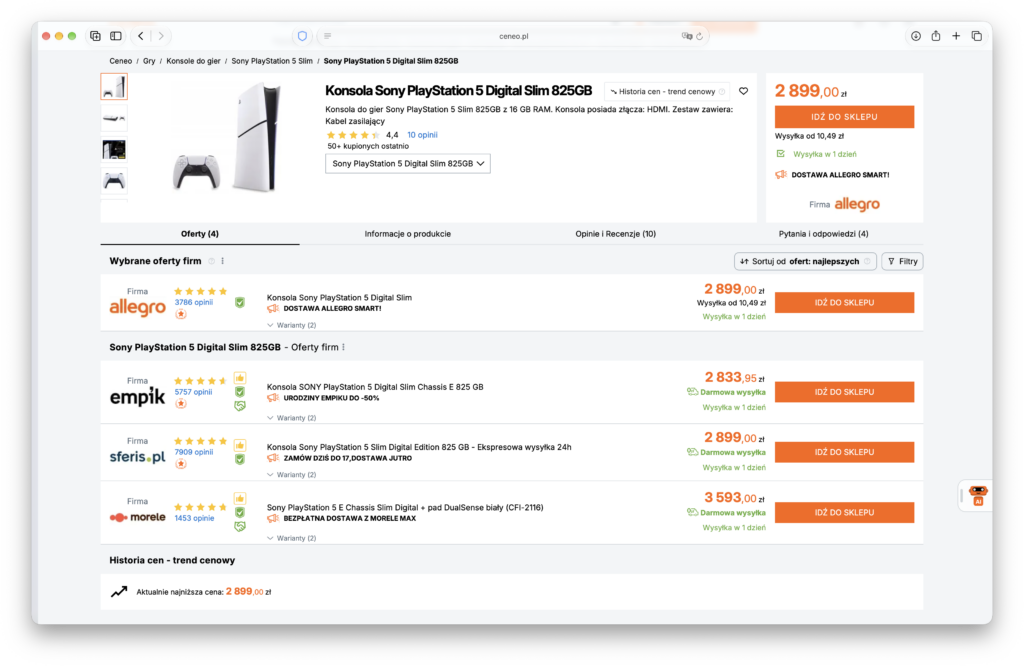Click IDŹ DO SKLEPU for morele offer

(x=844, y=513)
